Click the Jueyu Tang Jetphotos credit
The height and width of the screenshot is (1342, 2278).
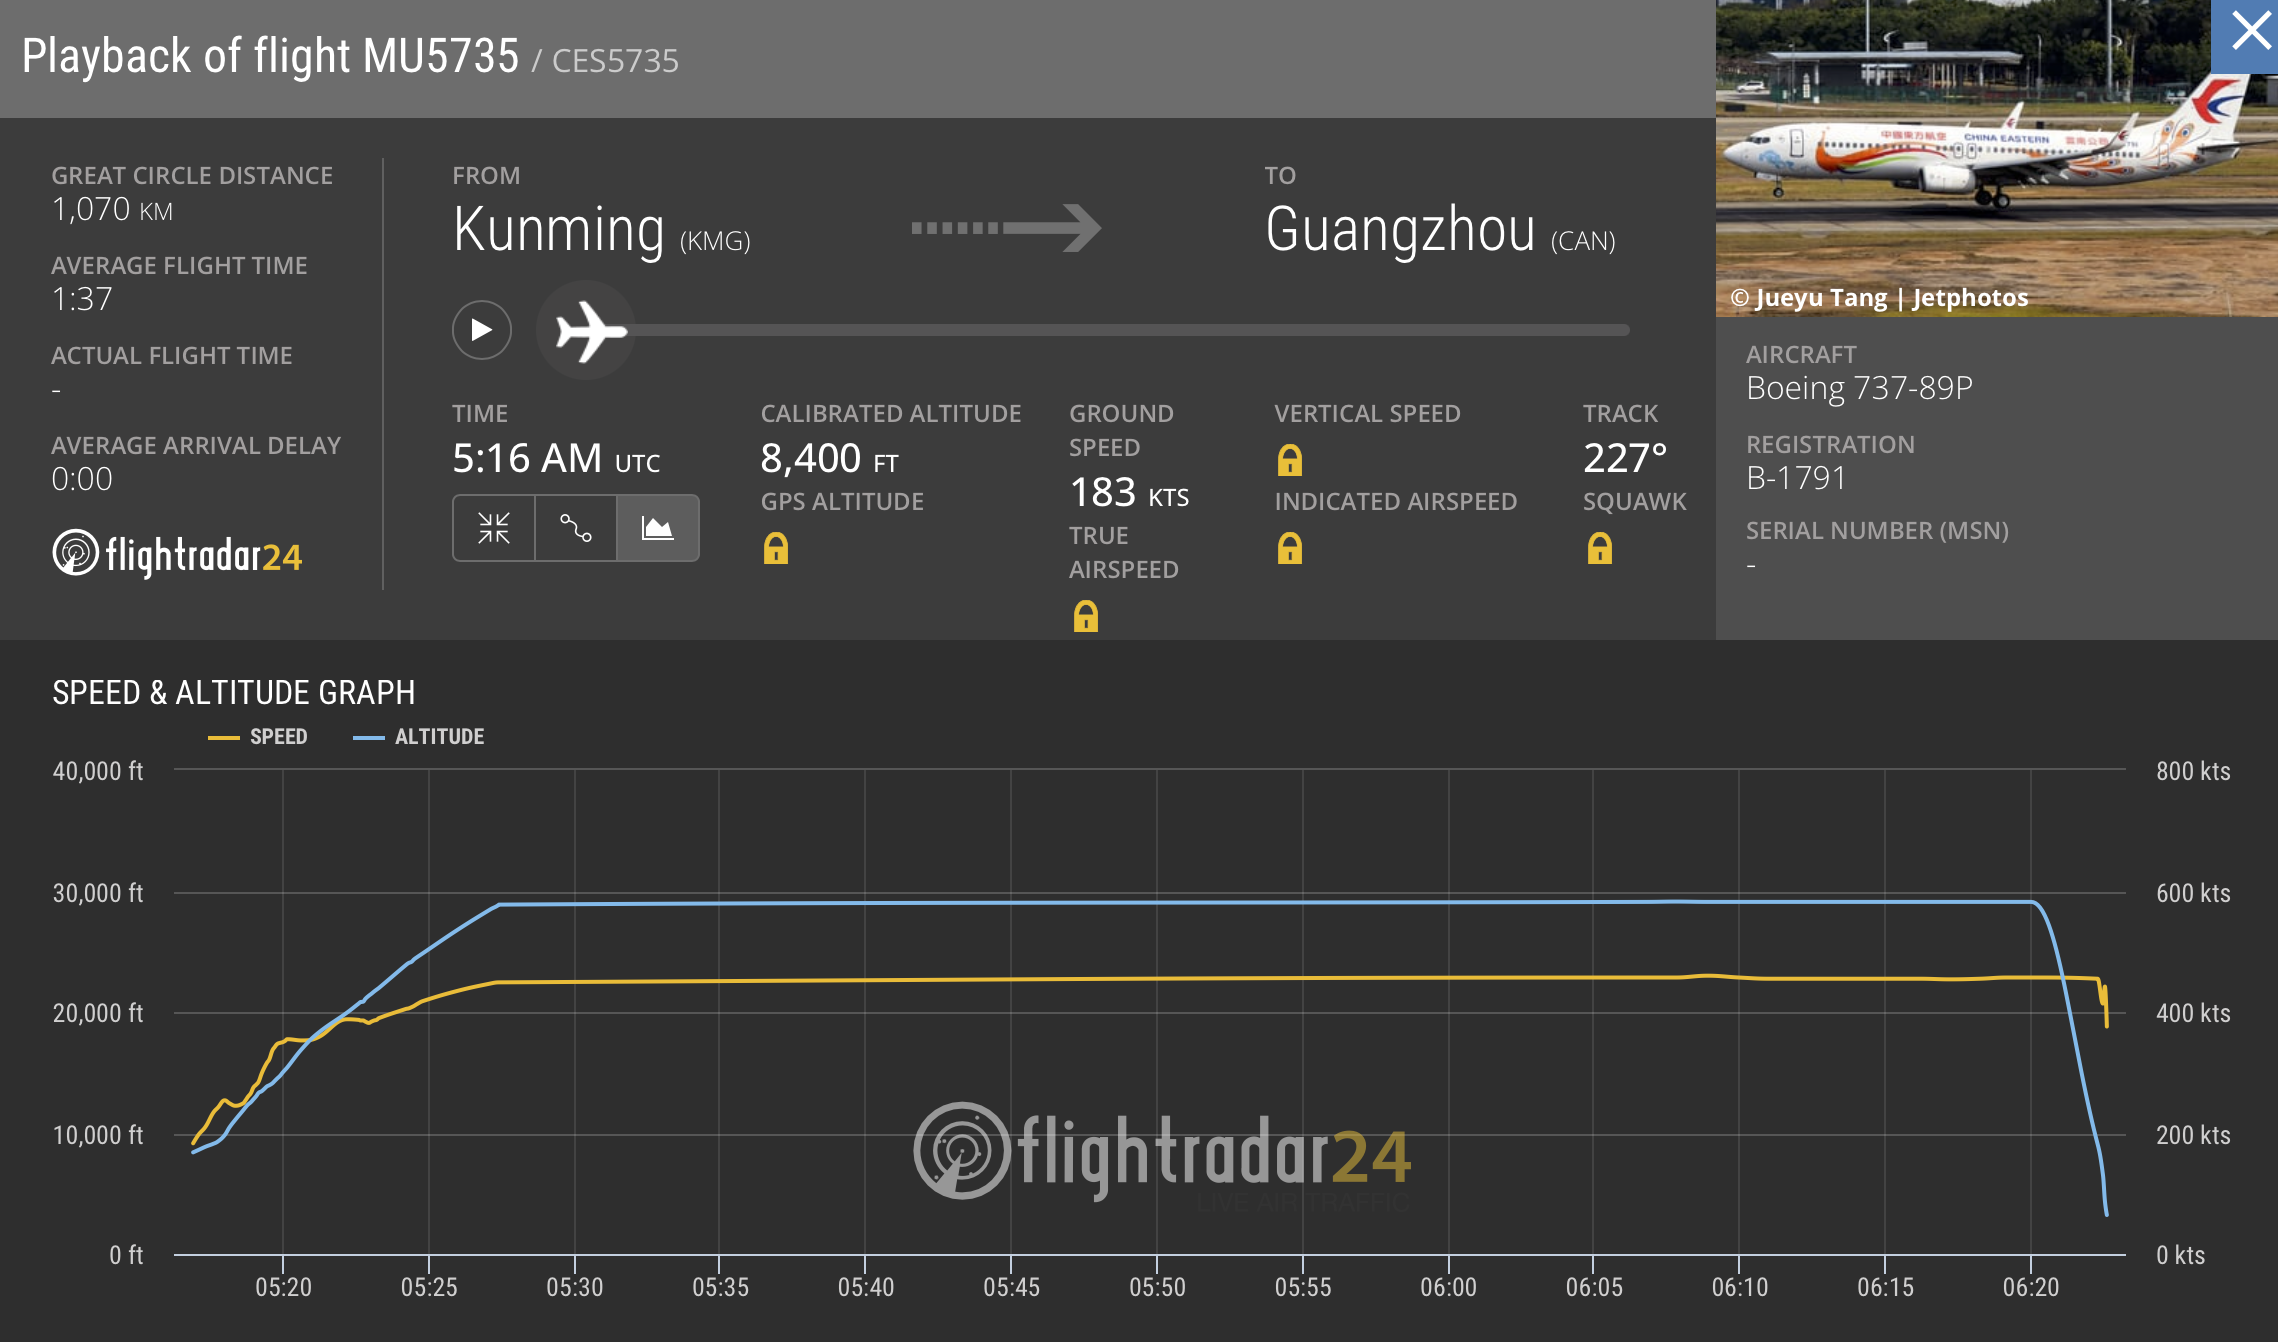click(1879, 298)
